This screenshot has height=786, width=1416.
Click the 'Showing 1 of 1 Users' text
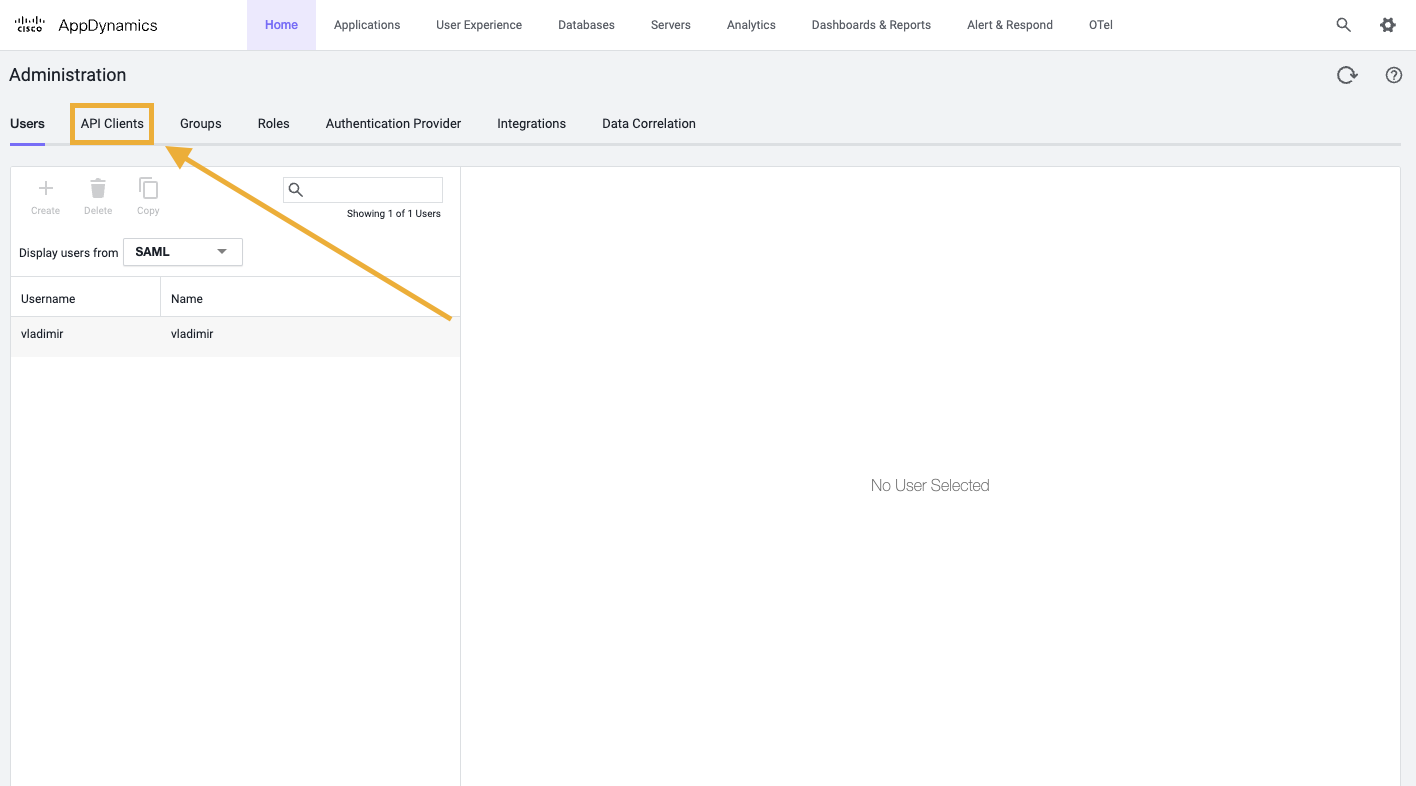pyautogui.click(x=394, y=214)
